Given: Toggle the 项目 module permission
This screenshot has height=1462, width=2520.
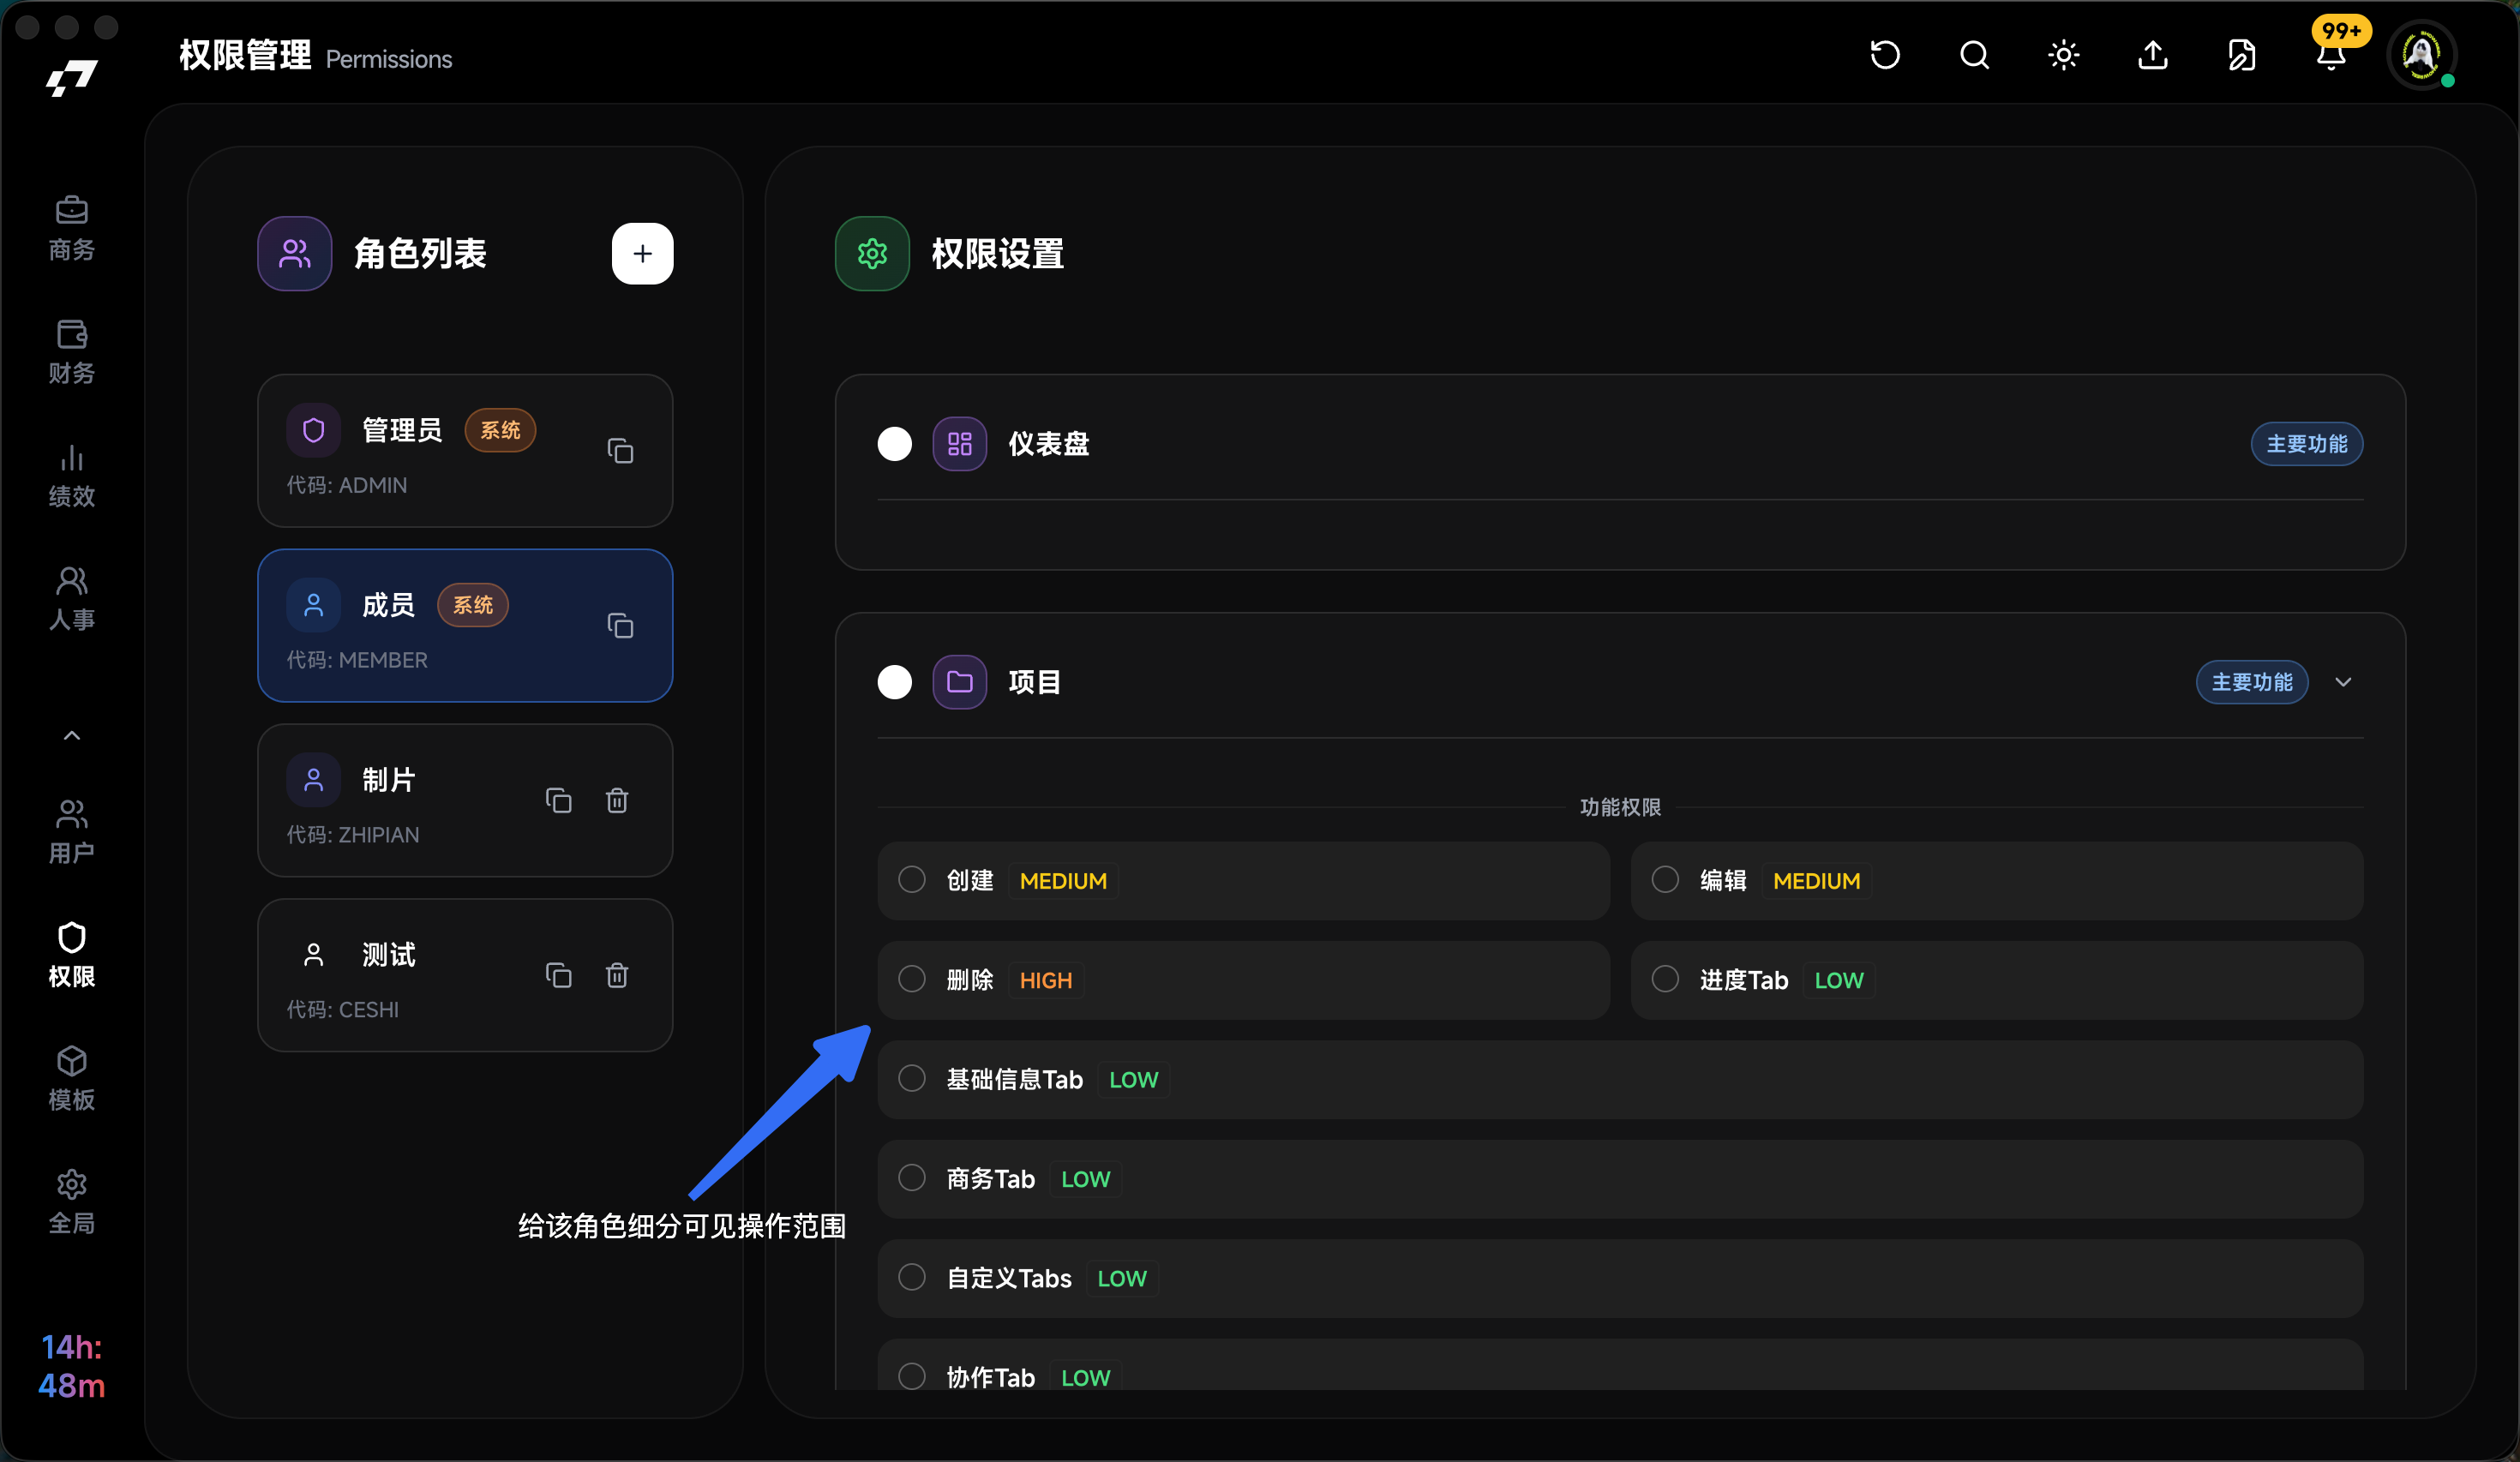Looking at the screenshot, I should (x=895, y=682).
